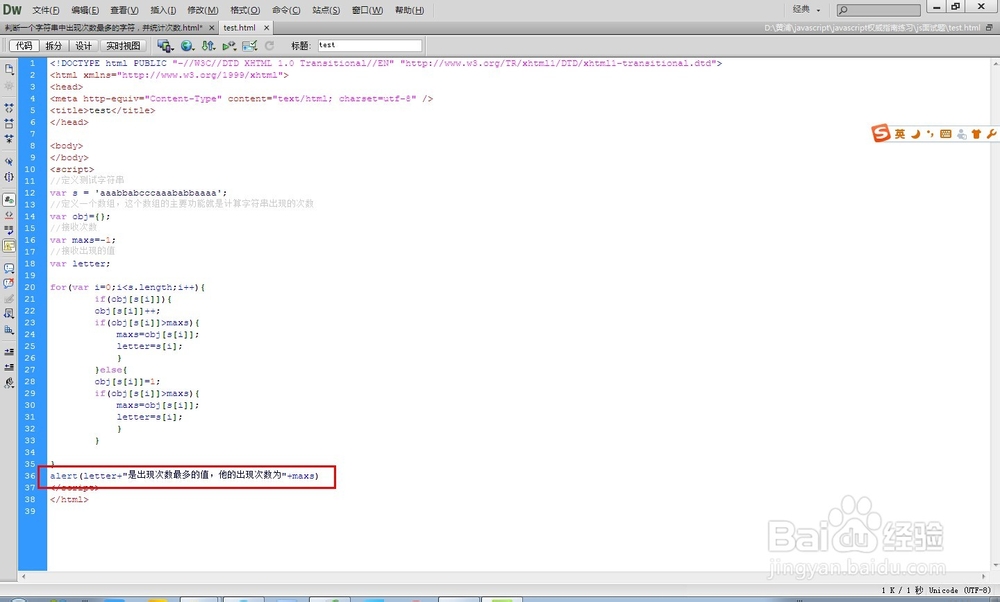This screenshot has height=602, width=1000.
Task: Click the Expand All code icon
Action: (x=9, y=138)
